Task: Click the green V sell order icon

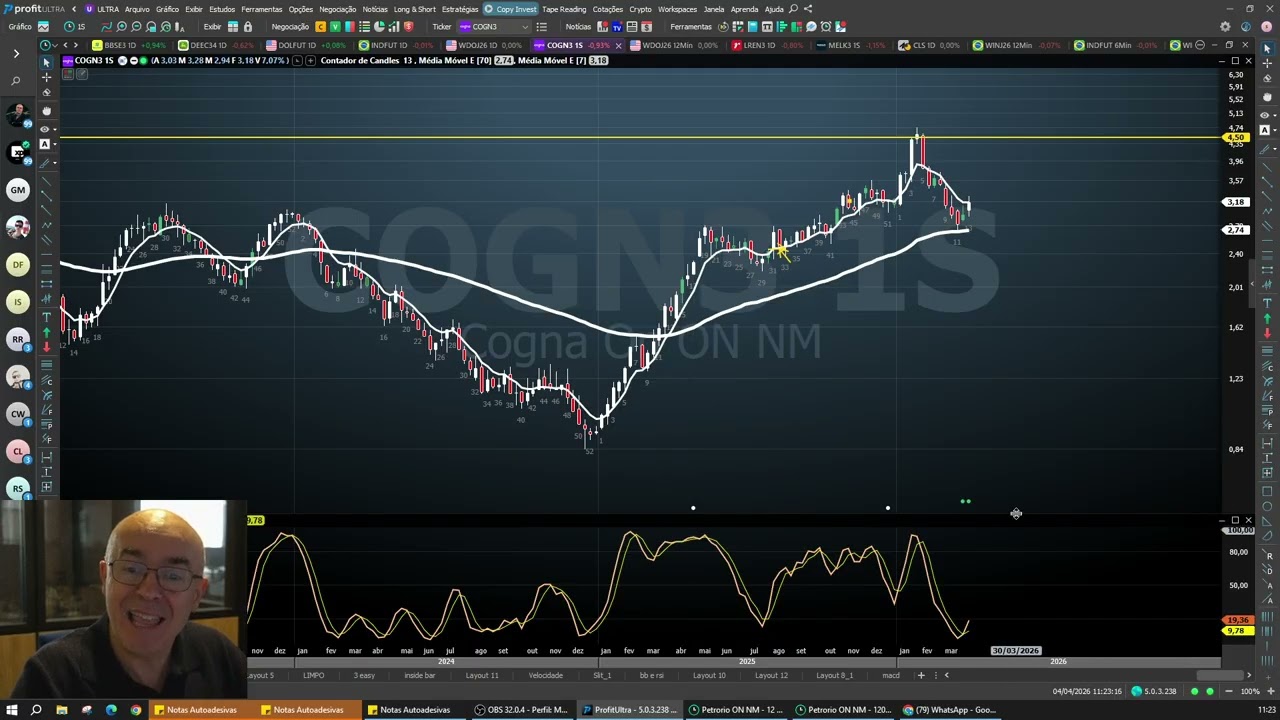Action: 335,27
